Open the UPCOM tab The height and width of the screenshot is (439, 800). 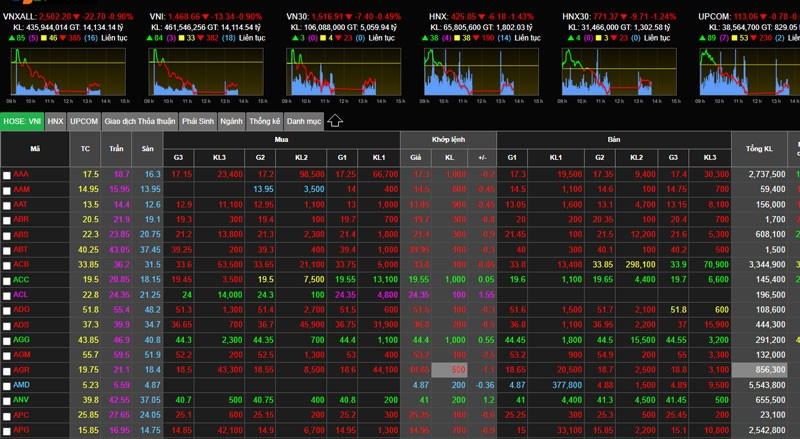tap(84, 121)
